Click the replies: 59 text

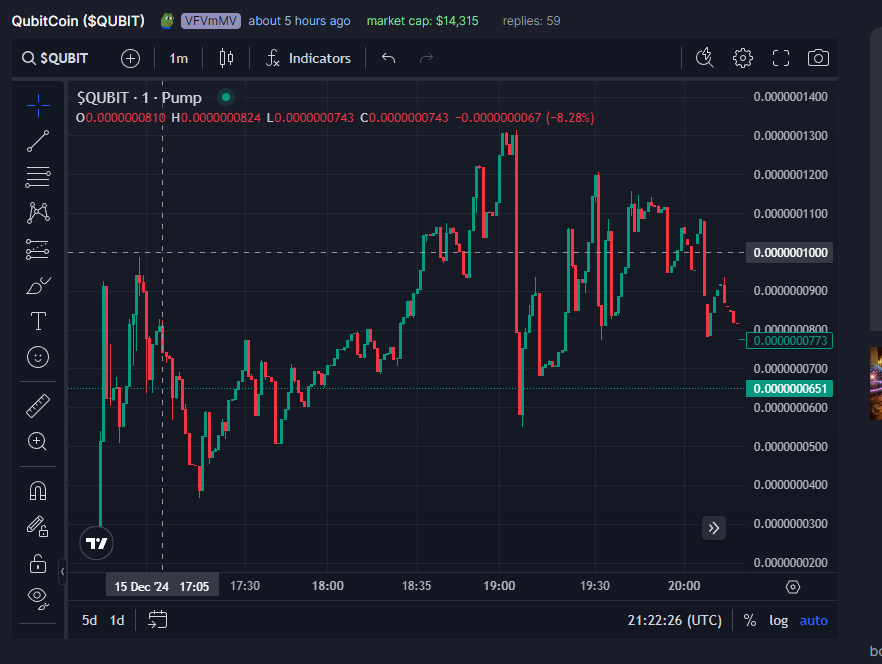point(532,21)
